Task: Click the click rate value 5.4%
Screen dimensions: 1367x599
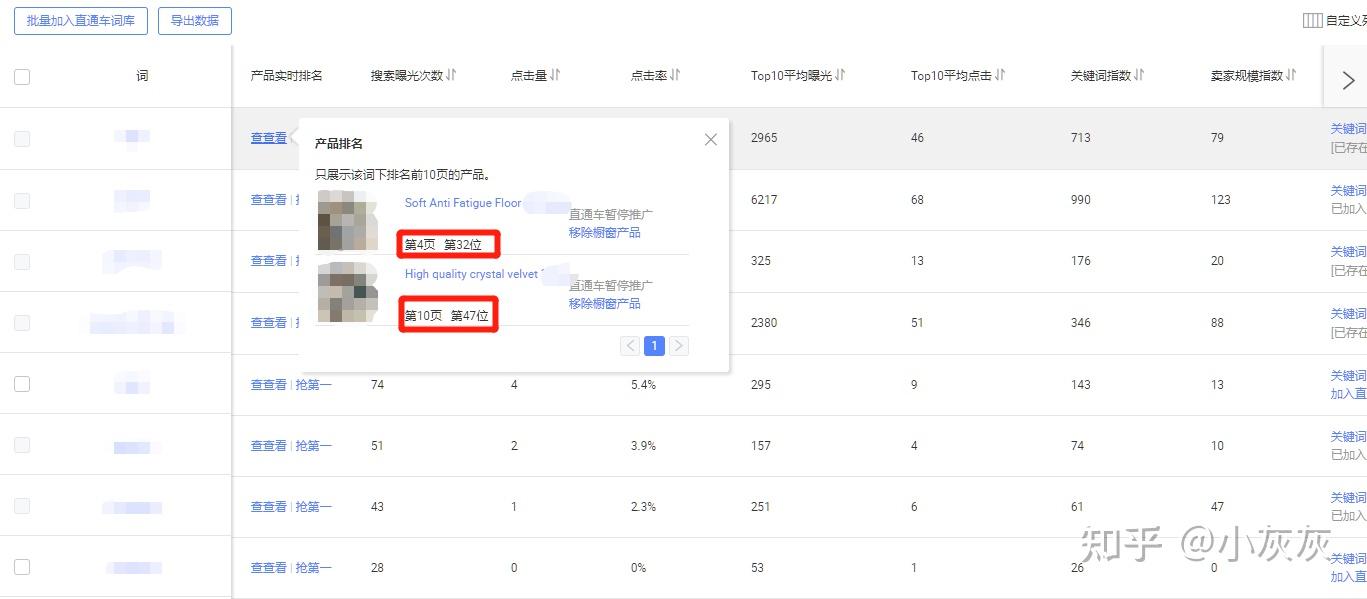Action: point(644,385)
